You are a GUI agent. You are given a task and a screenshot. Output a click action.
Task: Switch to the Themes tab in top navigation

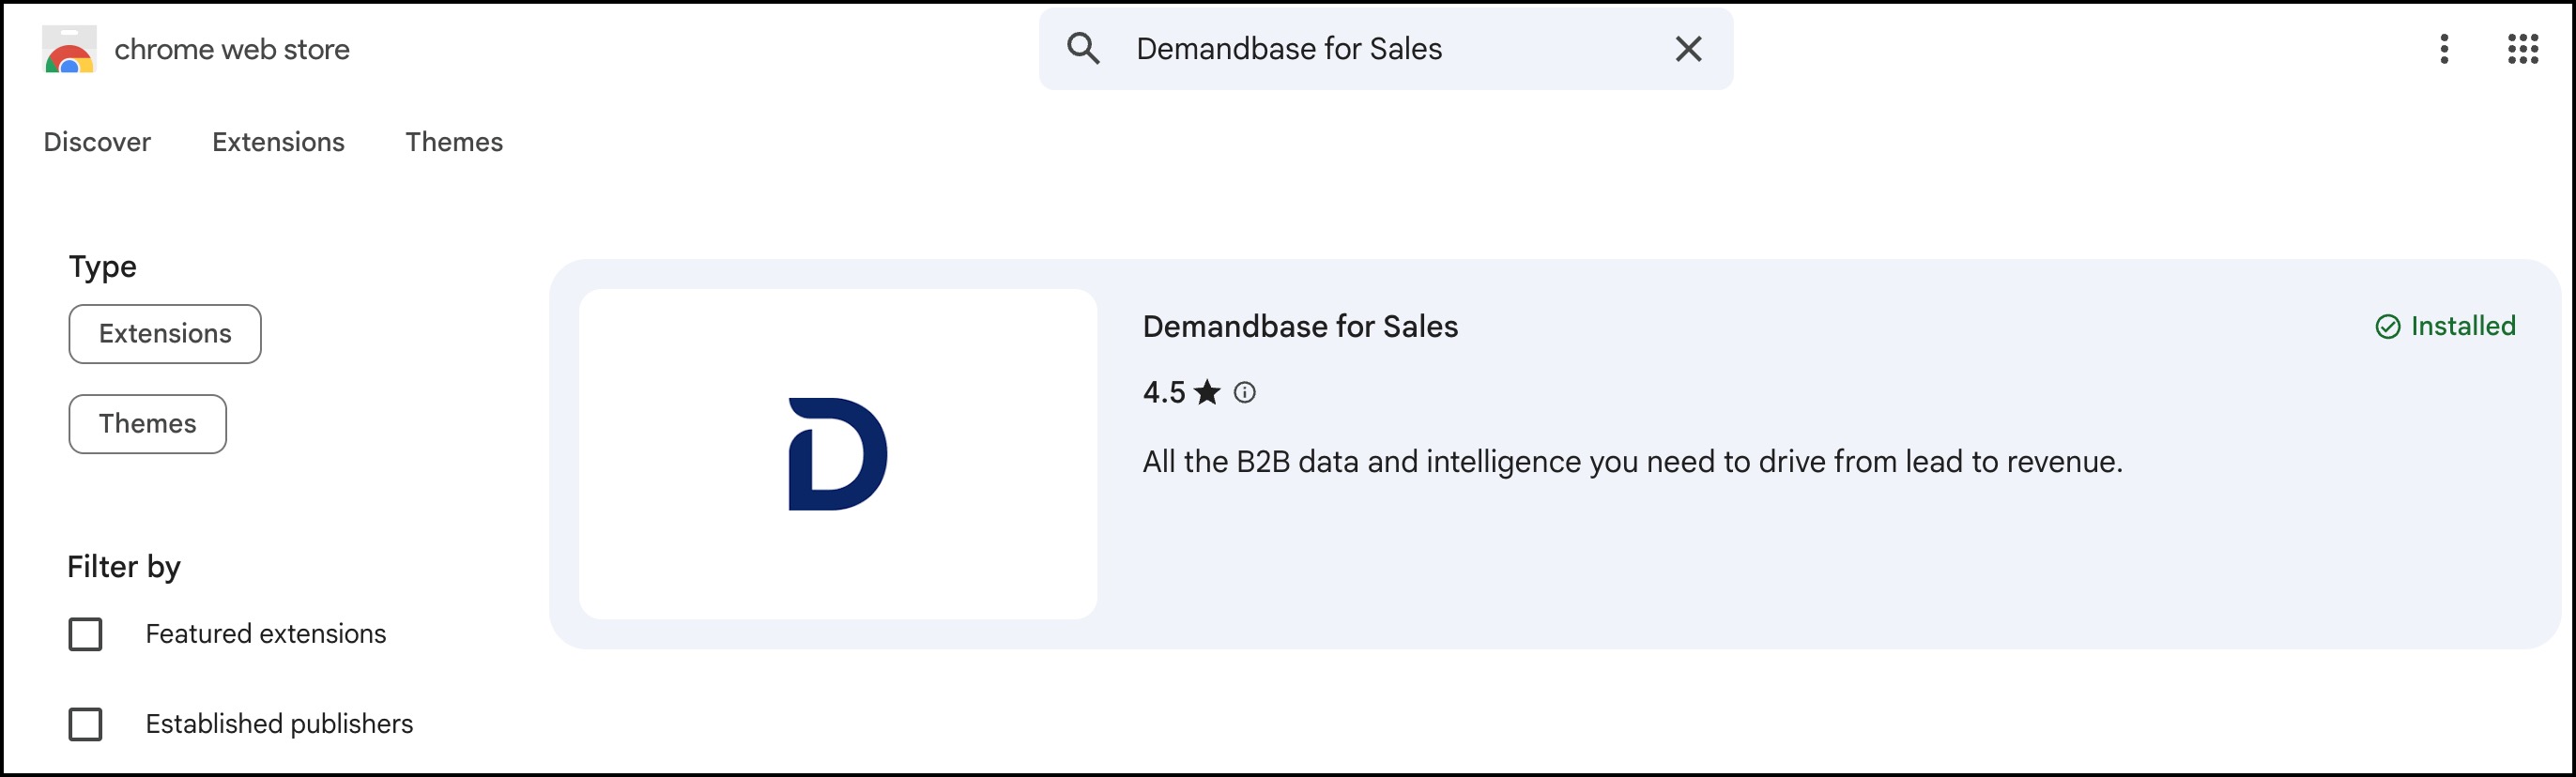(x=454, y=142)
